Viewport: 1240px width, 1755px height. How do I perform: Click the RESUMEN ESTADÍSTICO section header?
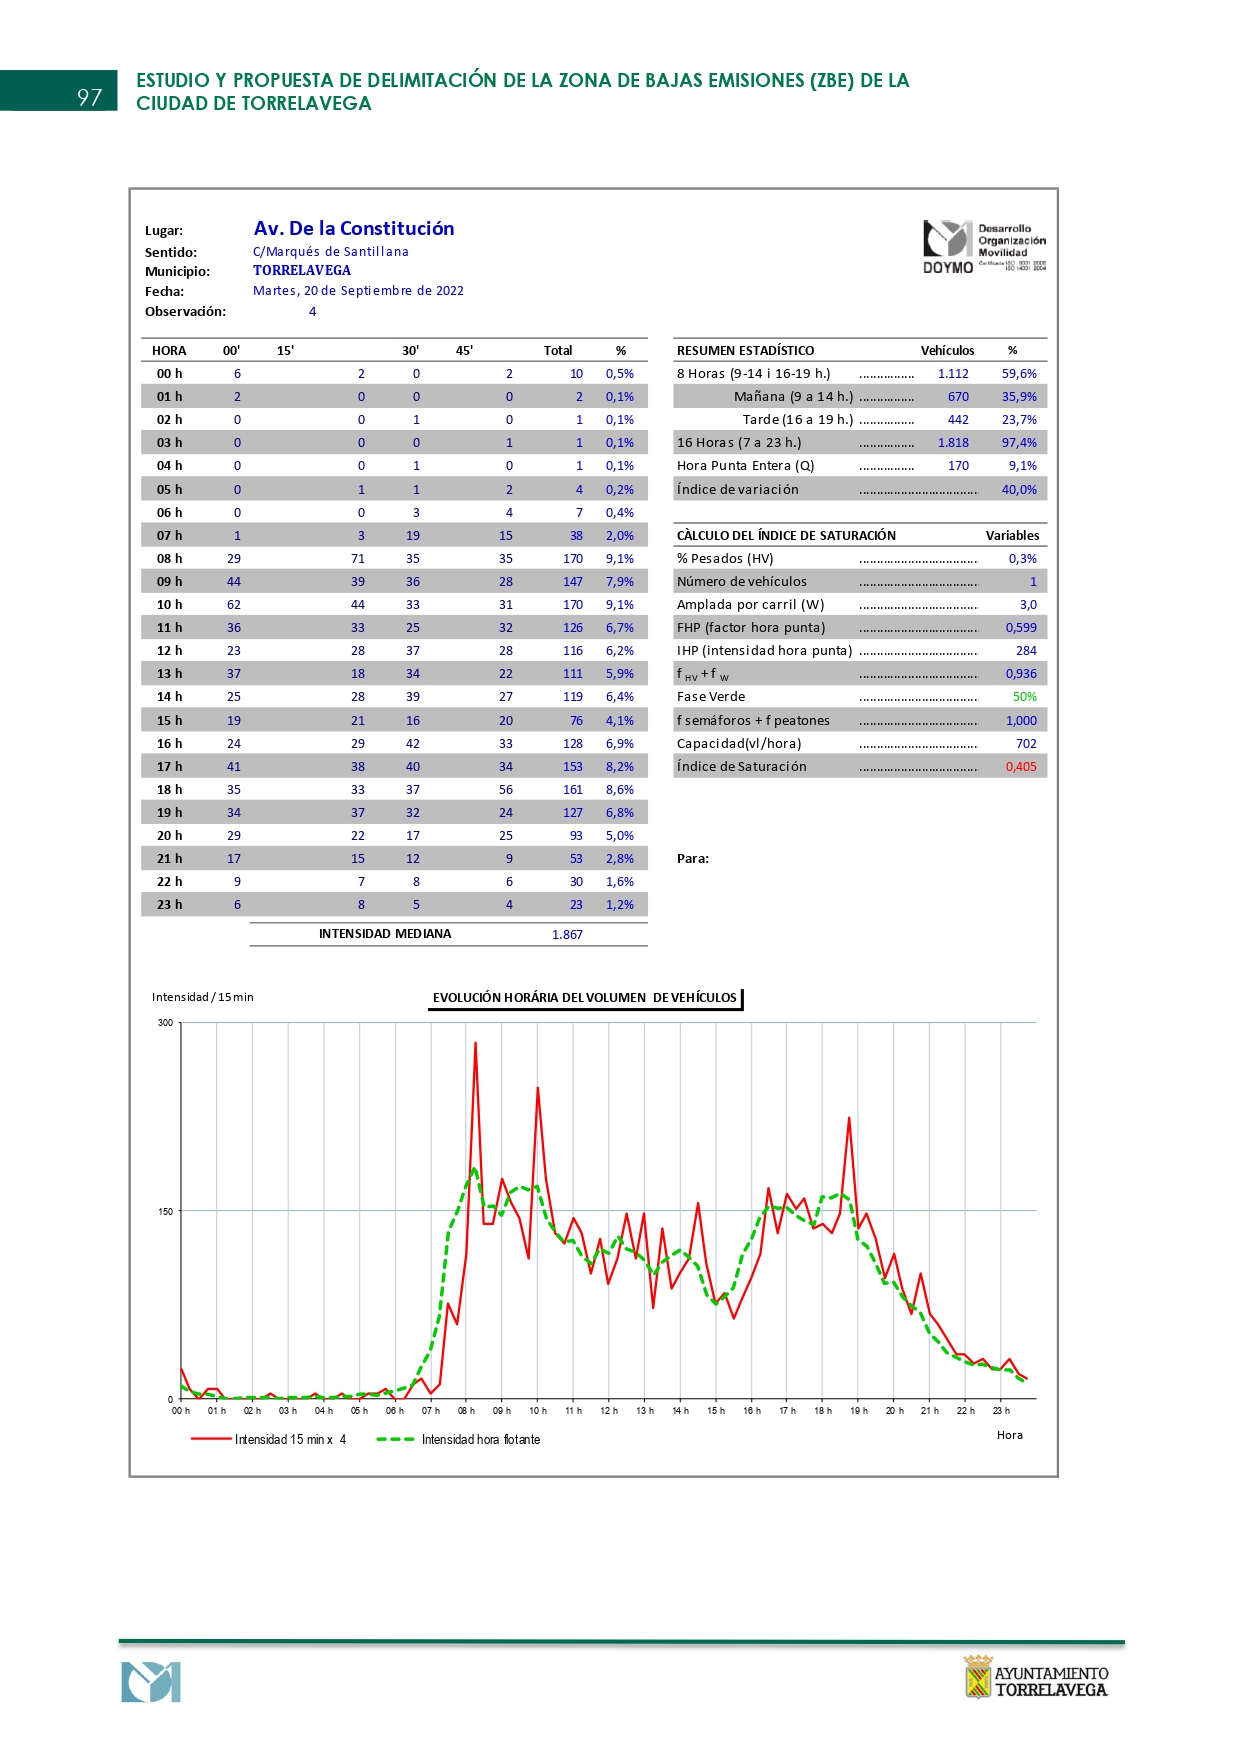point(745,351)
